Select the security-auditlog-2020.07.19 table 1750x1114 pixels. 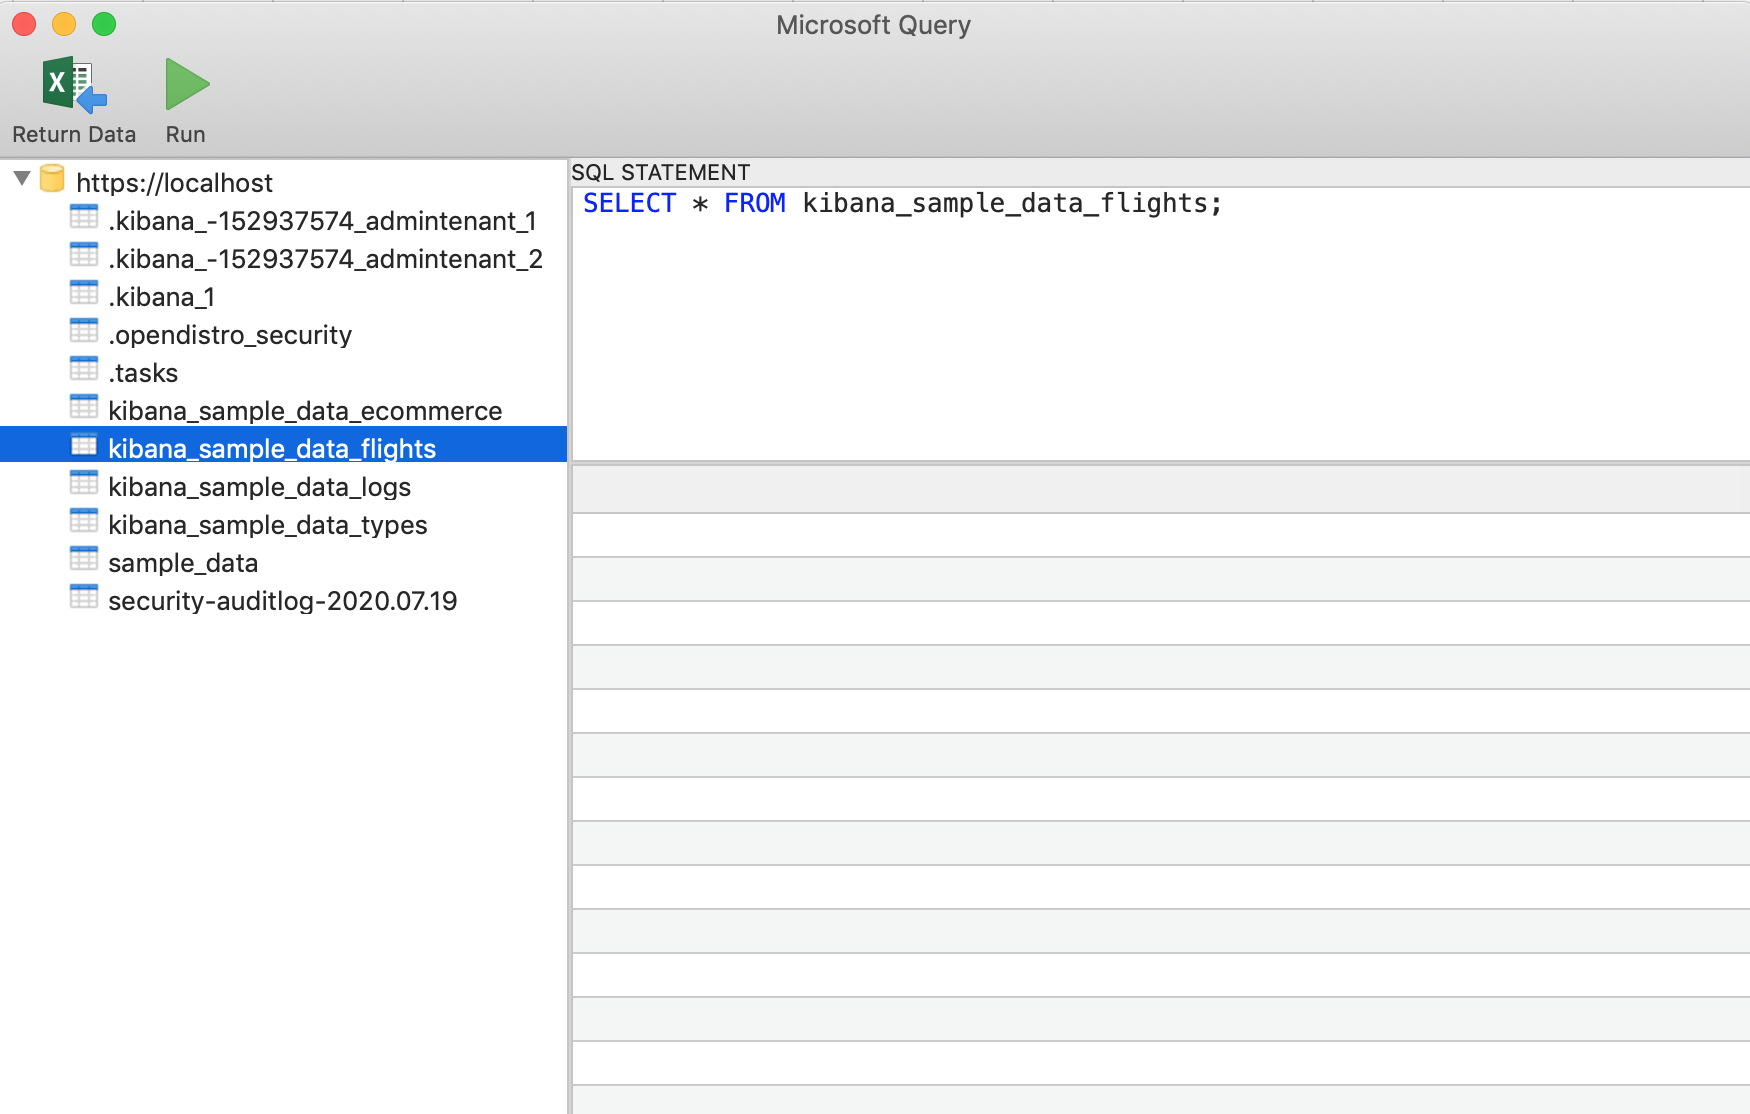pyautogui.click(x=283, y=601)
